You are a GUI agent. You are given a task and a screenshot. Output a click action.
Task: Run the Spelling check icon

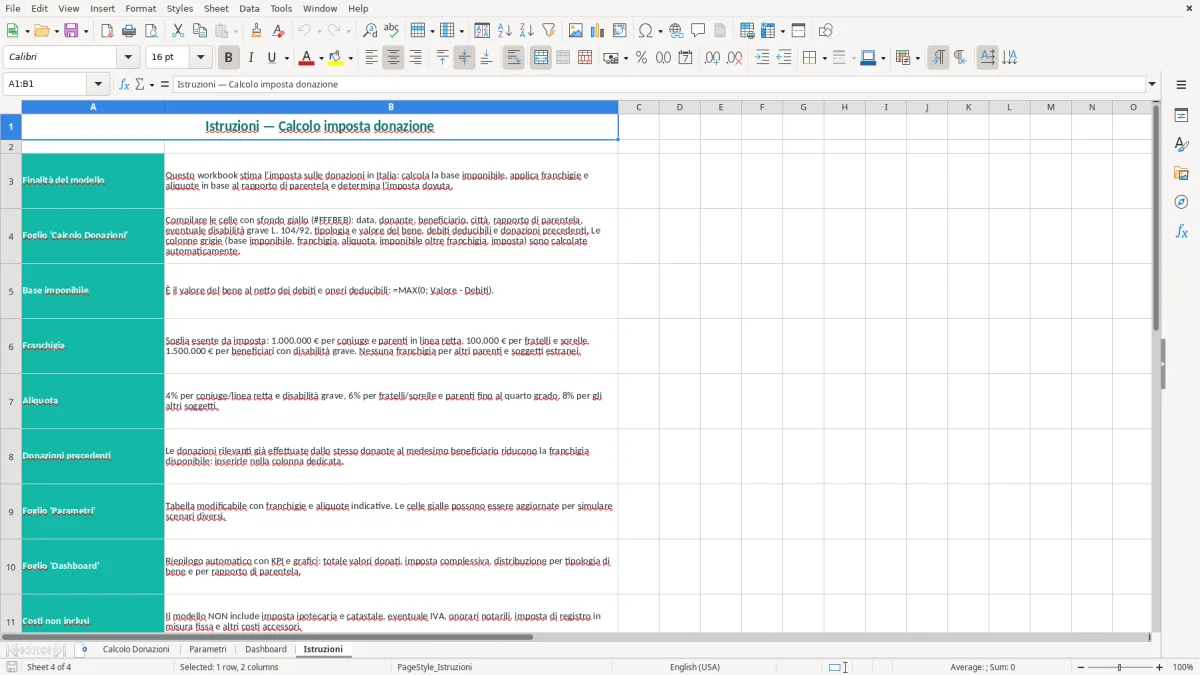coord(391,31)
